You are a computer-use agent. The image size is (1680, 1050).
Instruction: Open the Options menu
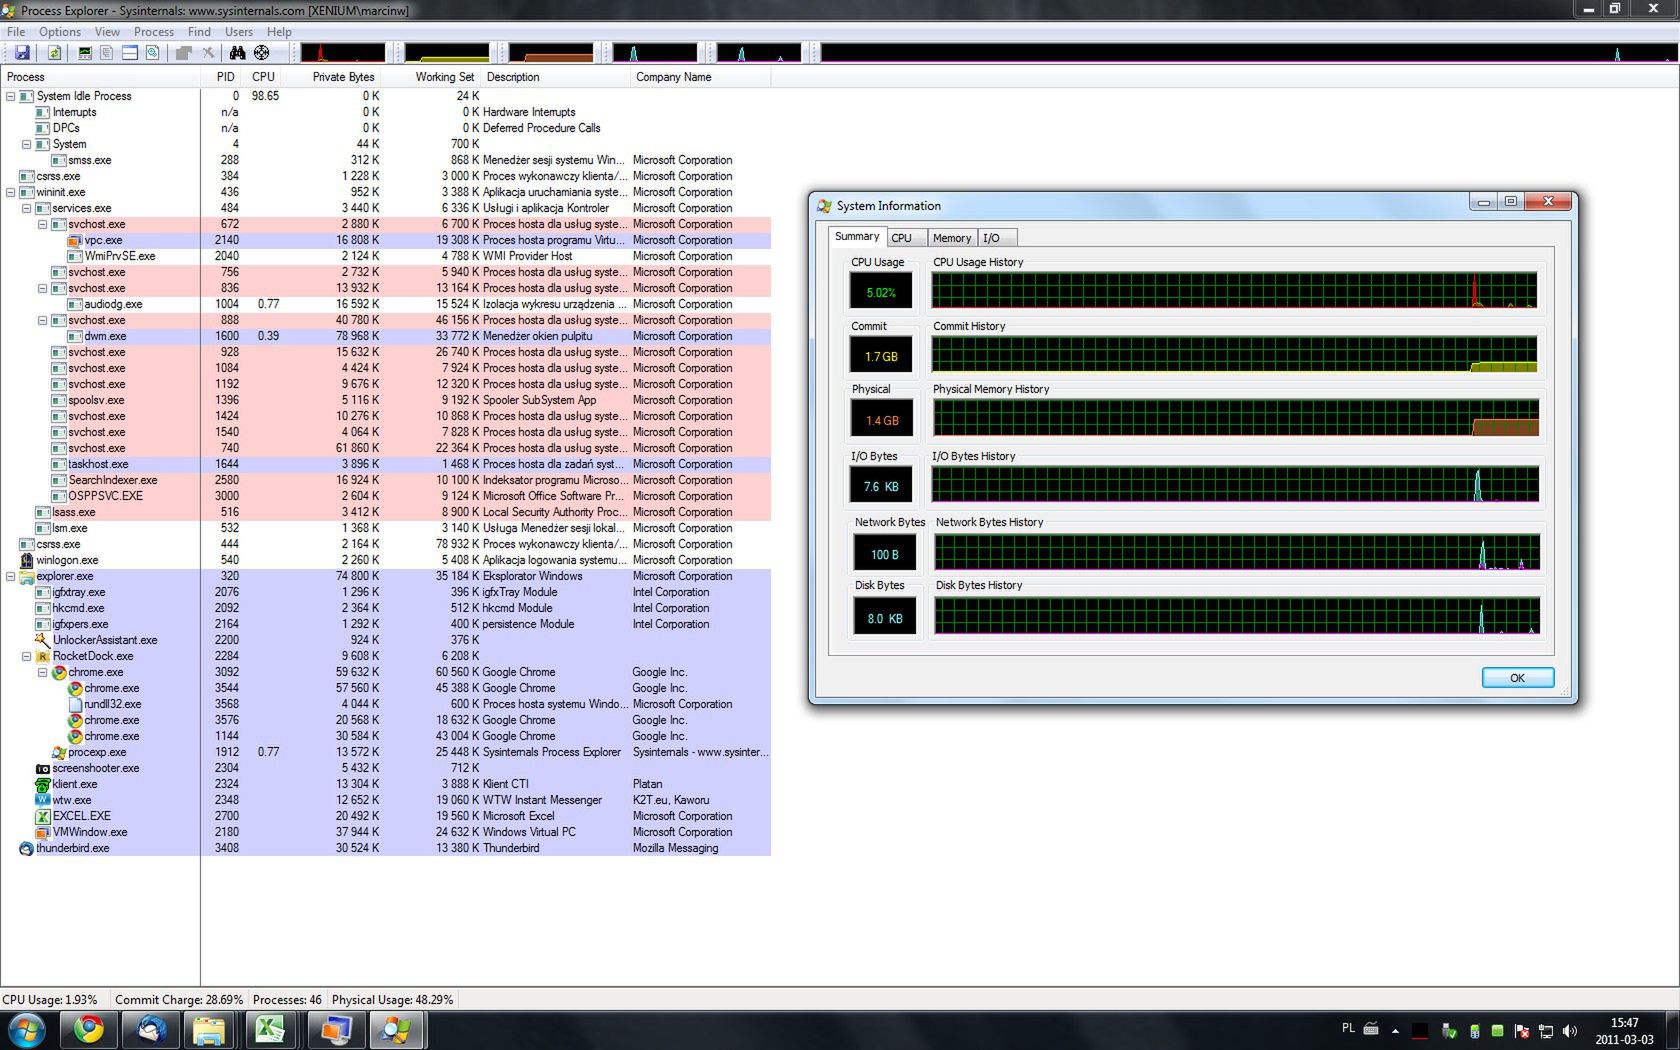pos(60,32)
